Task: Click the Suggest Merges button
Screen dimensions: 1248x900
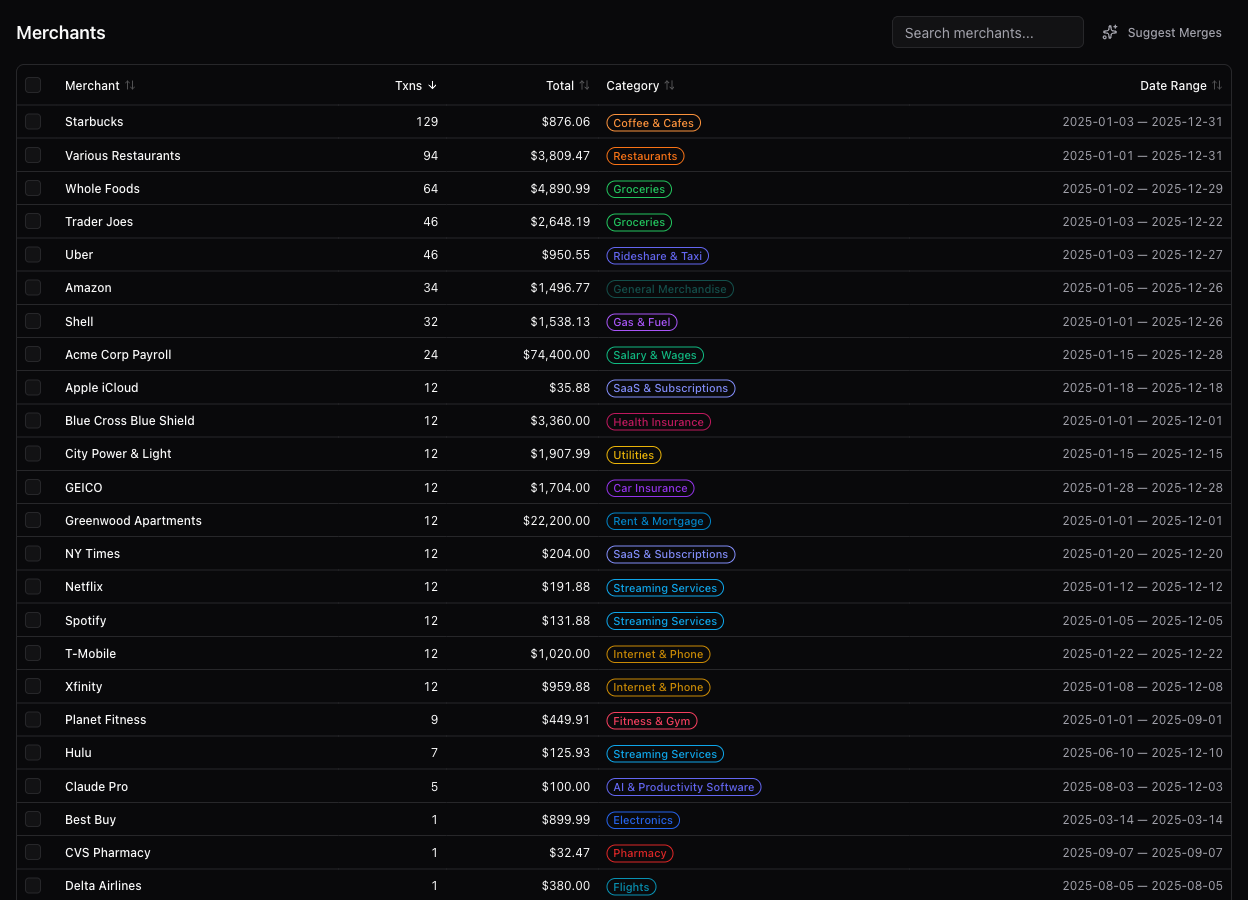Action: point(1174,31)
